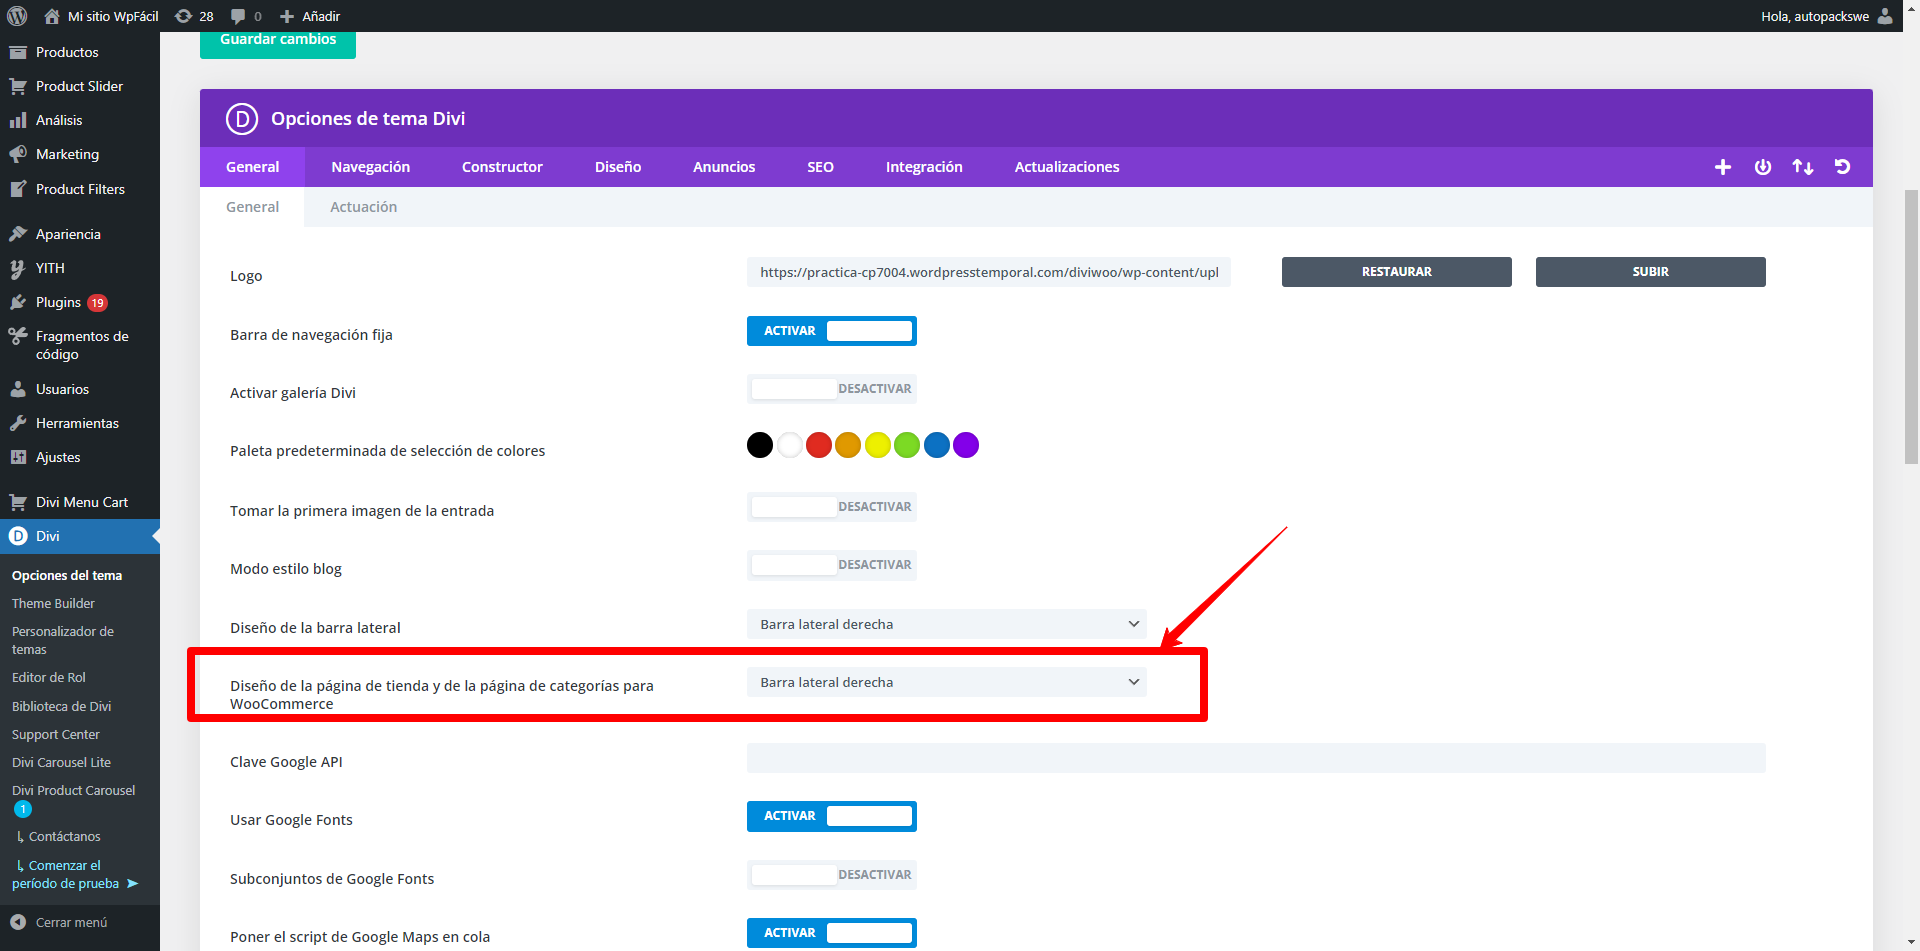1920x951 pixels.
Task: Open Fragmentos de código in the sidebar
Action: point(80,345)
